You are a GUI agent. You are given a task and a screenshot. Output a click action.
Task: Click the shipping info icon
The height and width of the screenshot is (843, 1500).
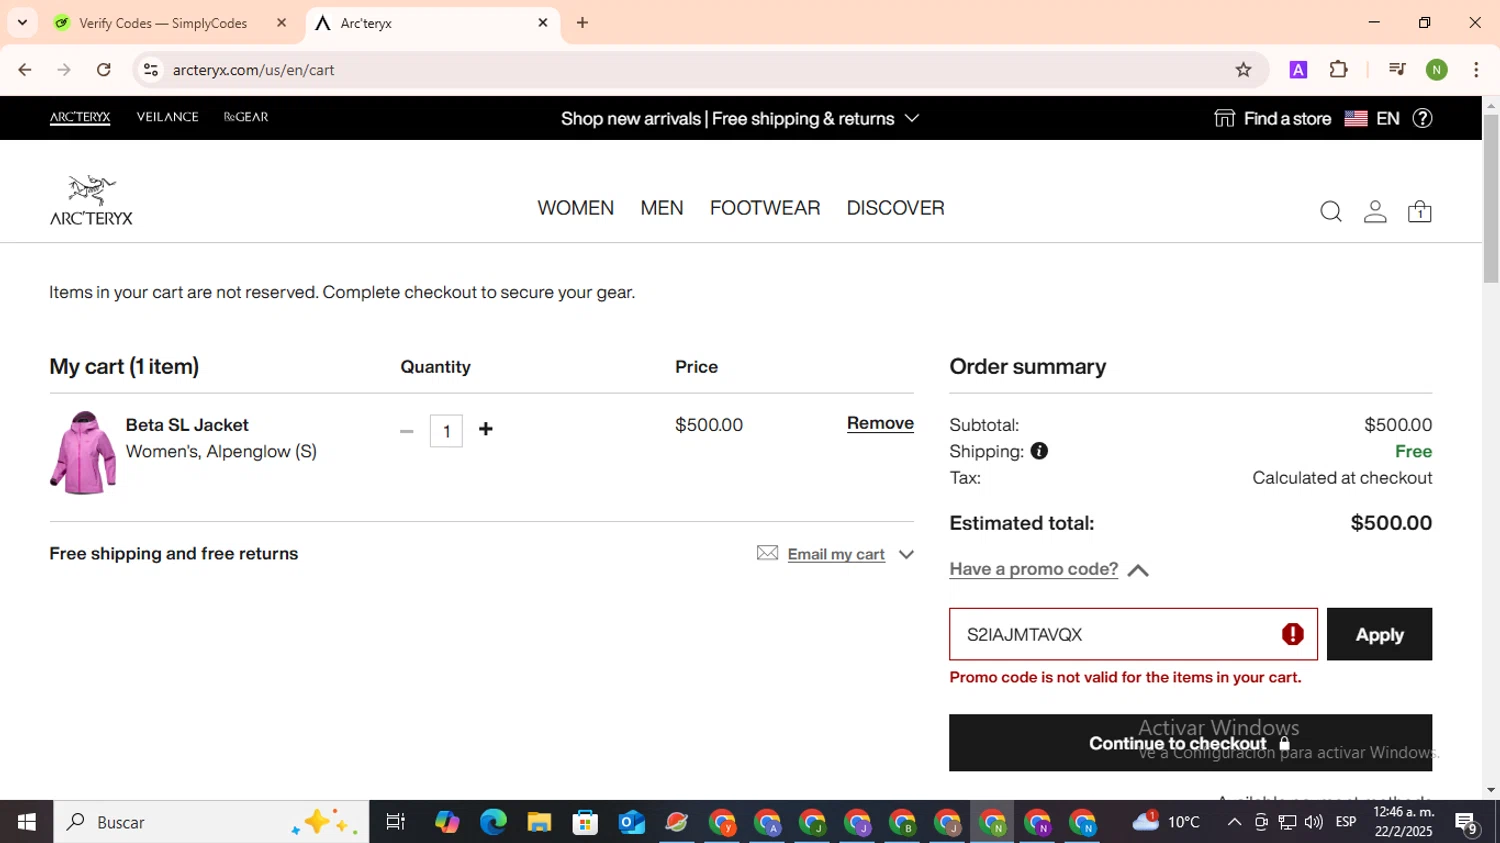[1039, 451]
